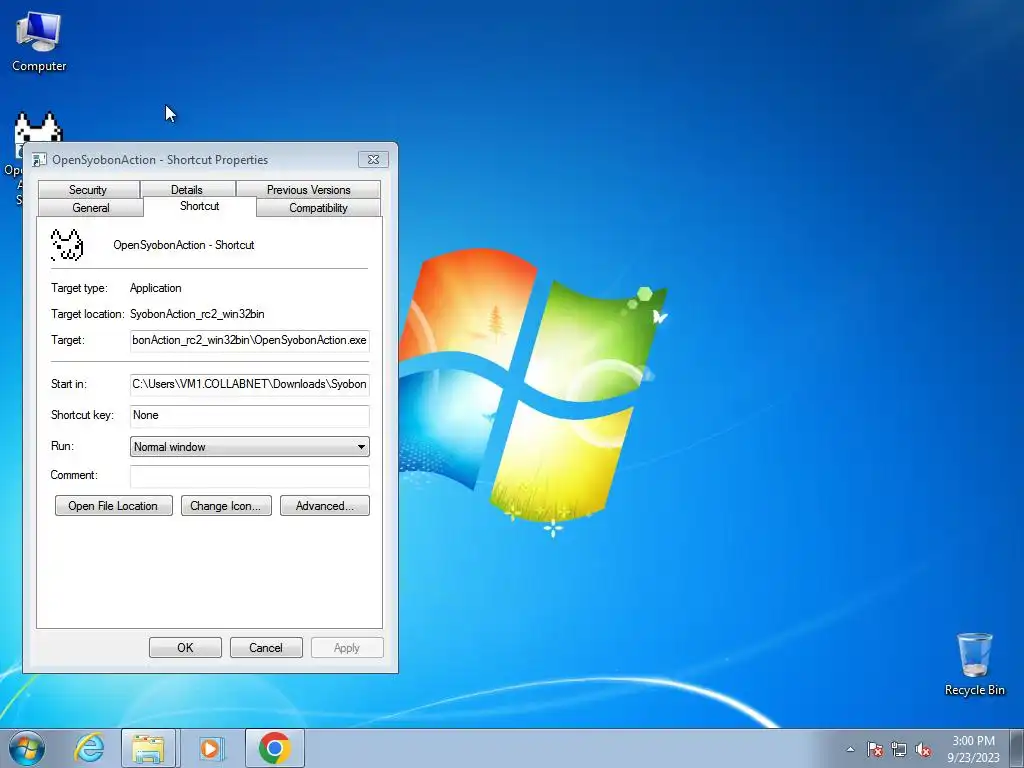Switch to the Details tab
1024x768 pixels.
coord(187,189)
